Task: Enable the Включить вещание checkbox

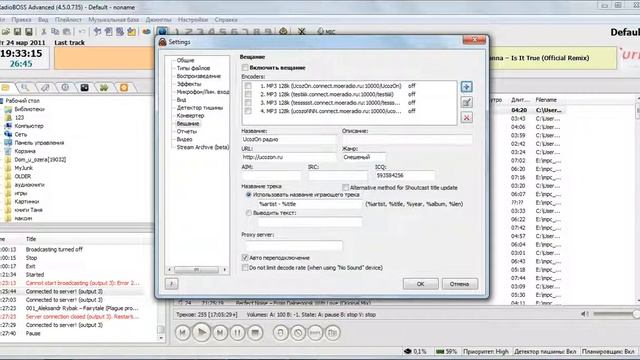Action: [245, 68]
